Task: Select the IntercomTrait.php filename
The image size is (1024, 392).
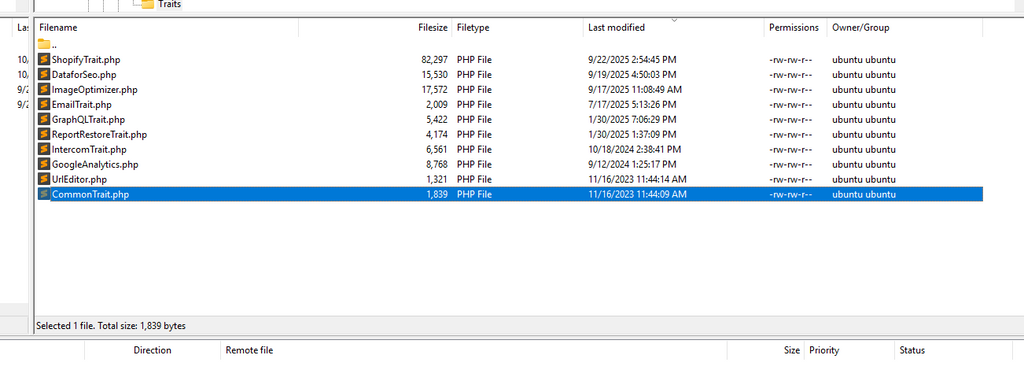Action: click(x=89, y=150)
